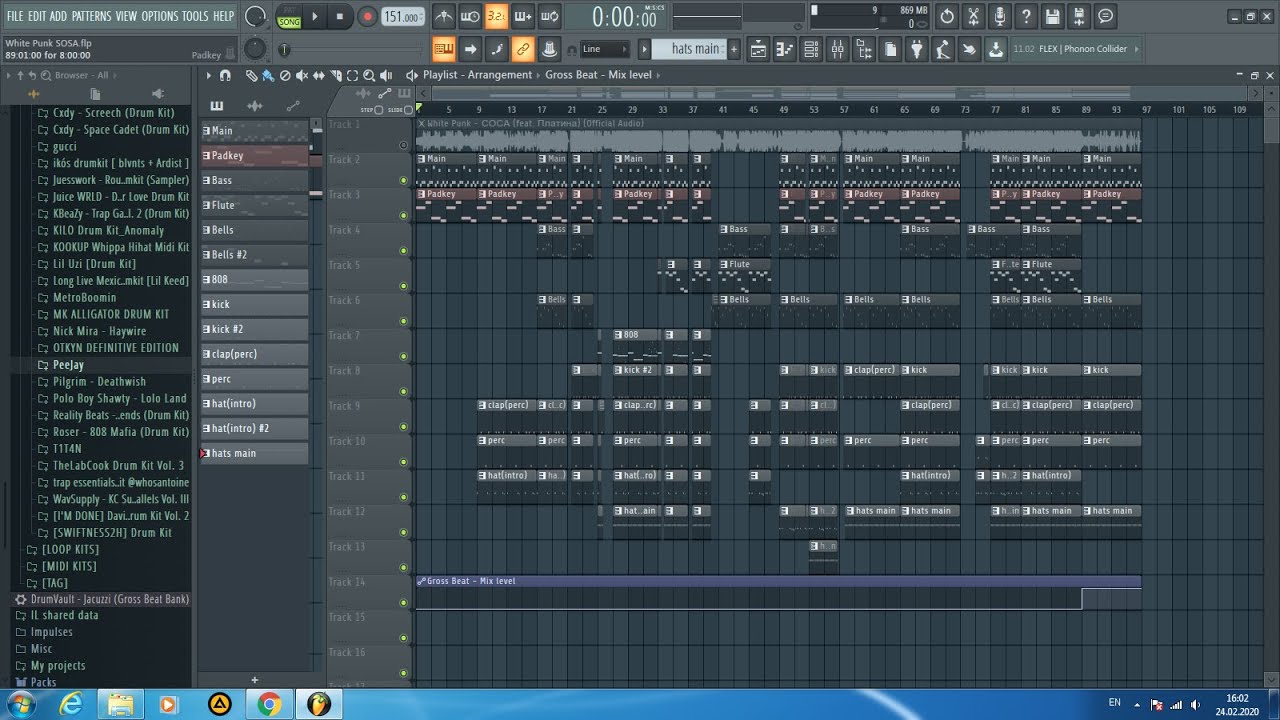Toggle the typing keyboard to piano icon
The width and height of the screenshot is (1280, 720).
pyautogui.click(x=444, y=49)
